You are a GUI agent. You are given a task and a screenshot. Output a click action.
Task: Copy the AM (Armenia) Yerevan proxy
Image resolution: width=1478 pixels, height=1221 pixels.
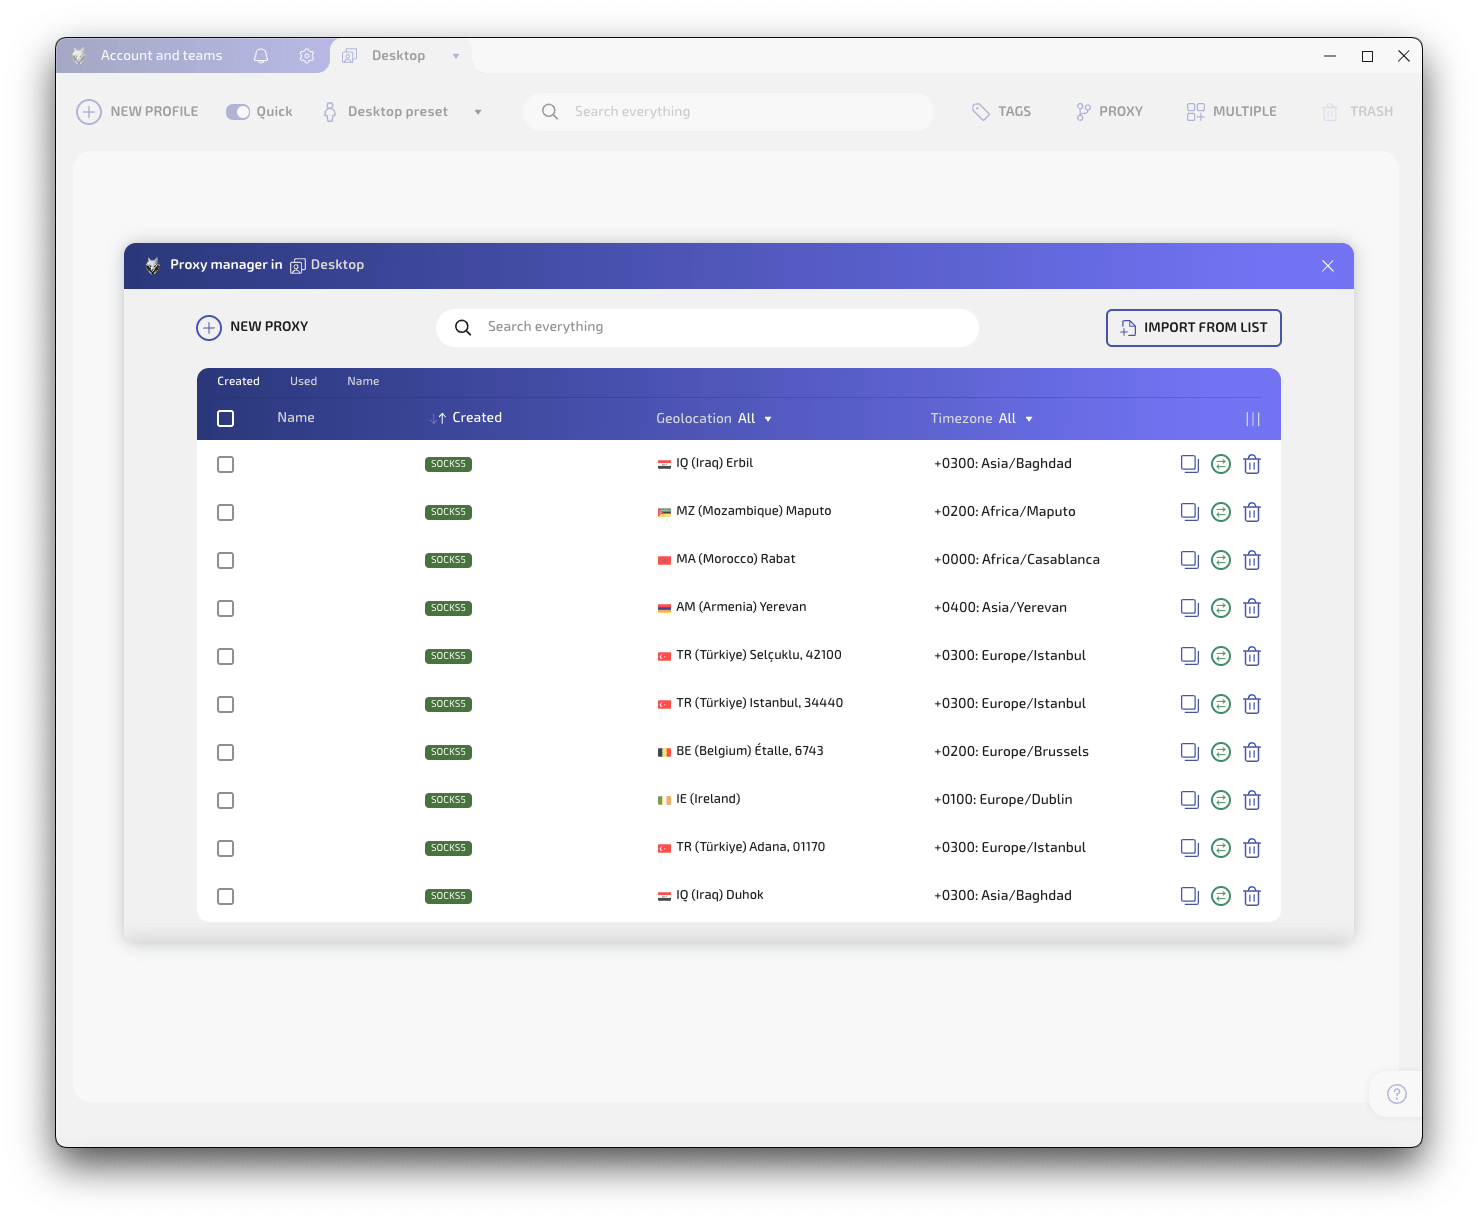(x=1189, y=608)
